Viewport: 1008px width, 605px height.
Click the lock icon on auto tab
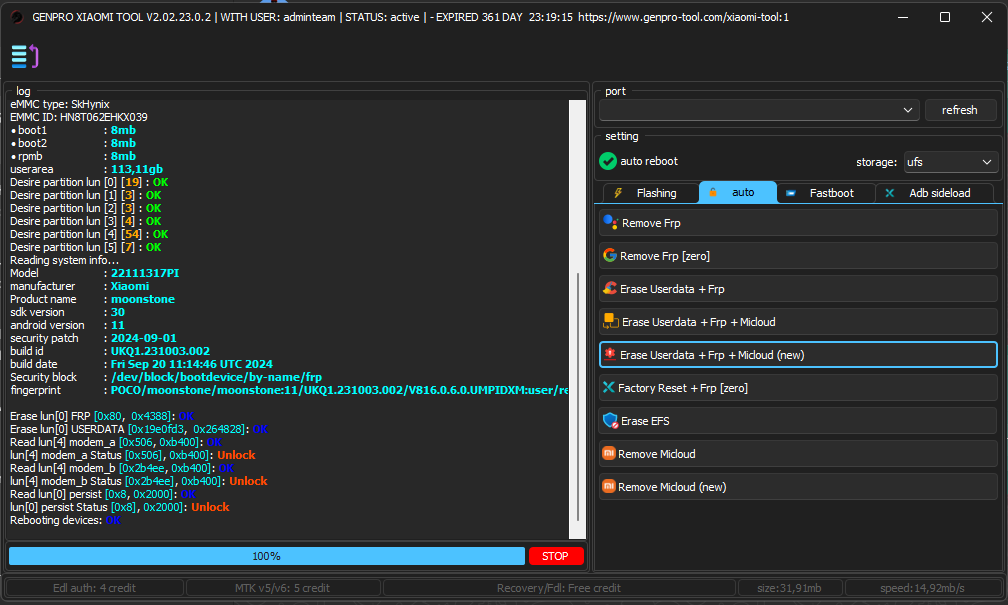(x=713, y=192)
